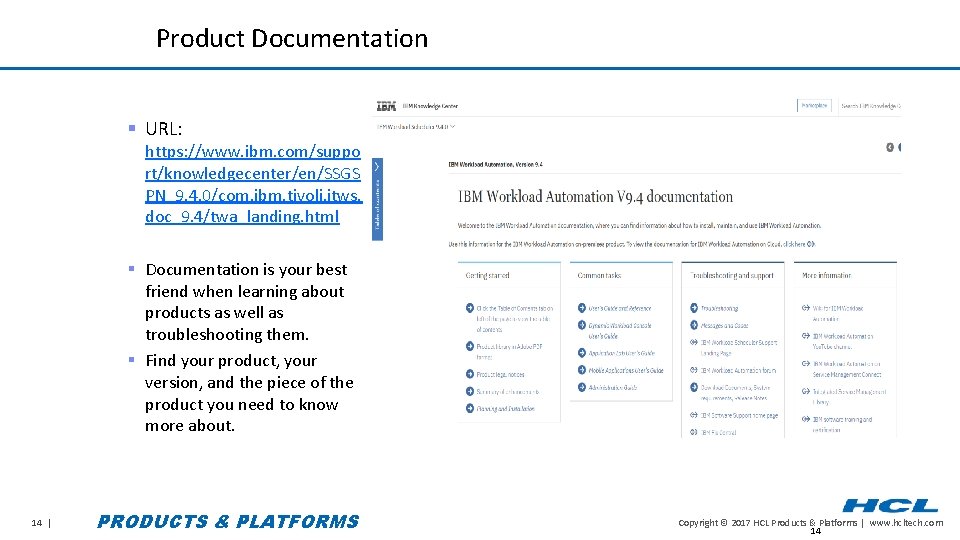Click the IBM Knowledge Center title text
The width and height of the screenshot is (960, 540).
click(x=430, y=107)
